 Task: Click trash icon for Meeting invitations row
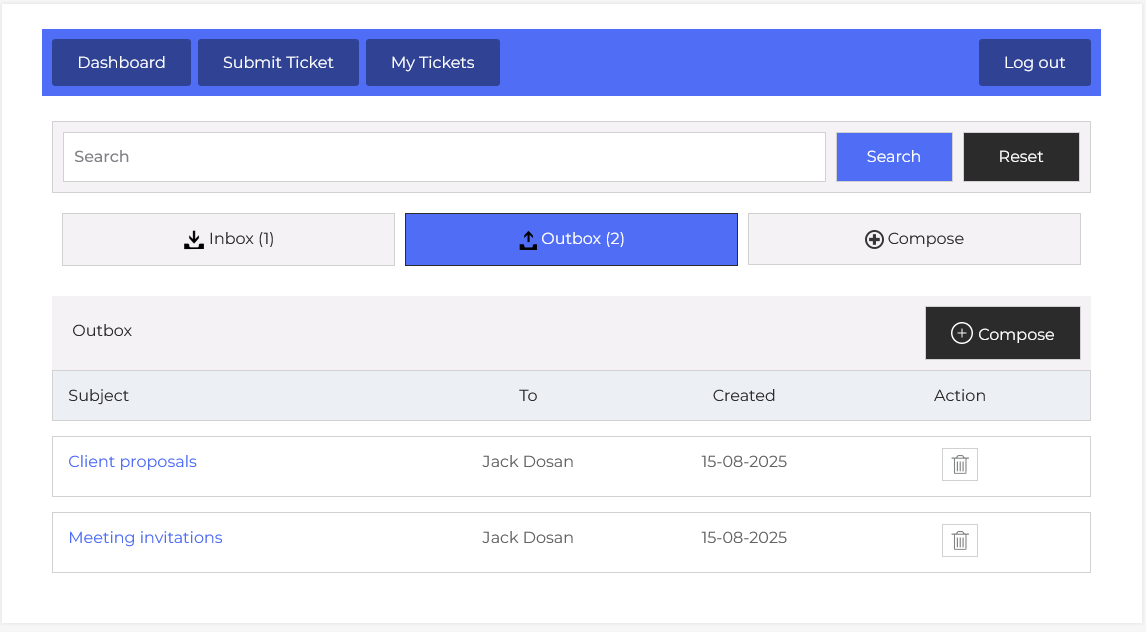[959, 540]
